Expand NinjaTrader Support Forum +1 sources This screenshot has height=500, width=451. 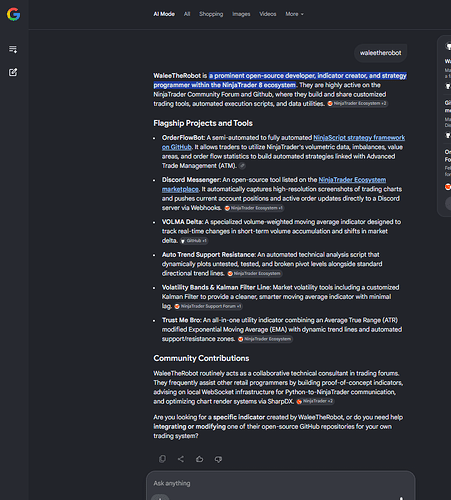tap(208, 306)
